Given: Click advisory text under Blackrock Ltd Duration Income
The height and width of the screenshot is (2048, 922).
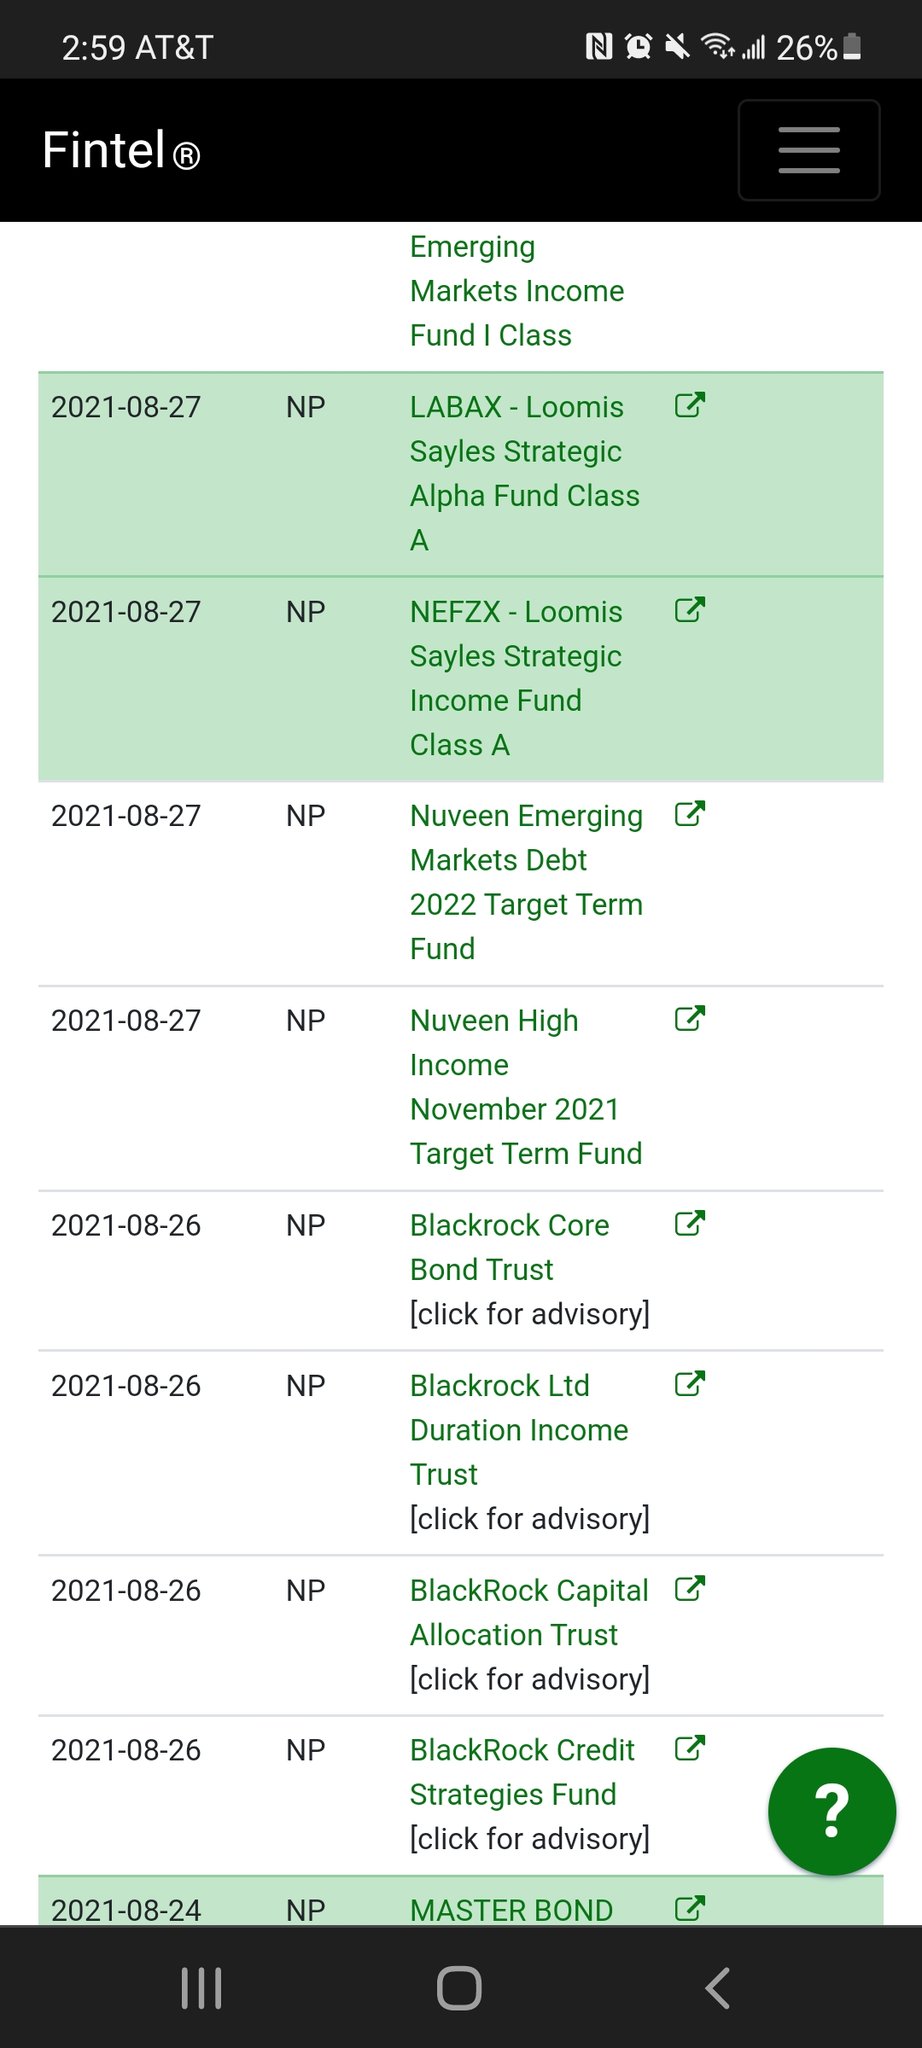Looking at the screenshot, I should click(x=529, y=1519).
